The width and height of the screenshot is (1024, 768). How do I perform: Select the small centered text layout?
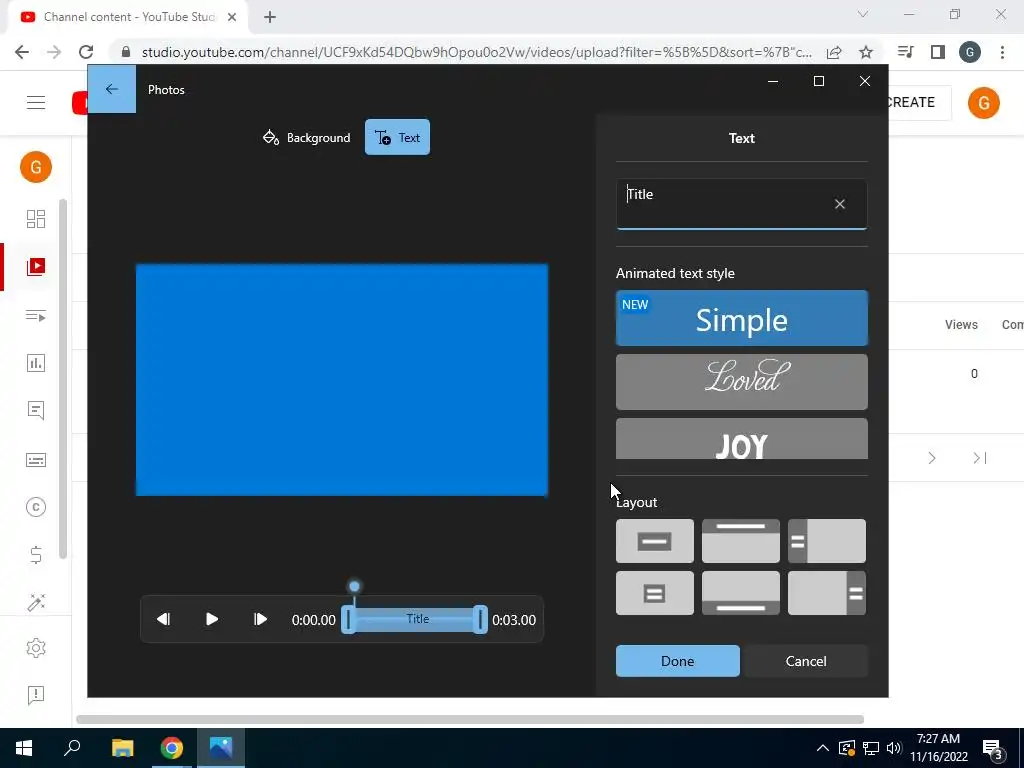[x=654, y=593]
